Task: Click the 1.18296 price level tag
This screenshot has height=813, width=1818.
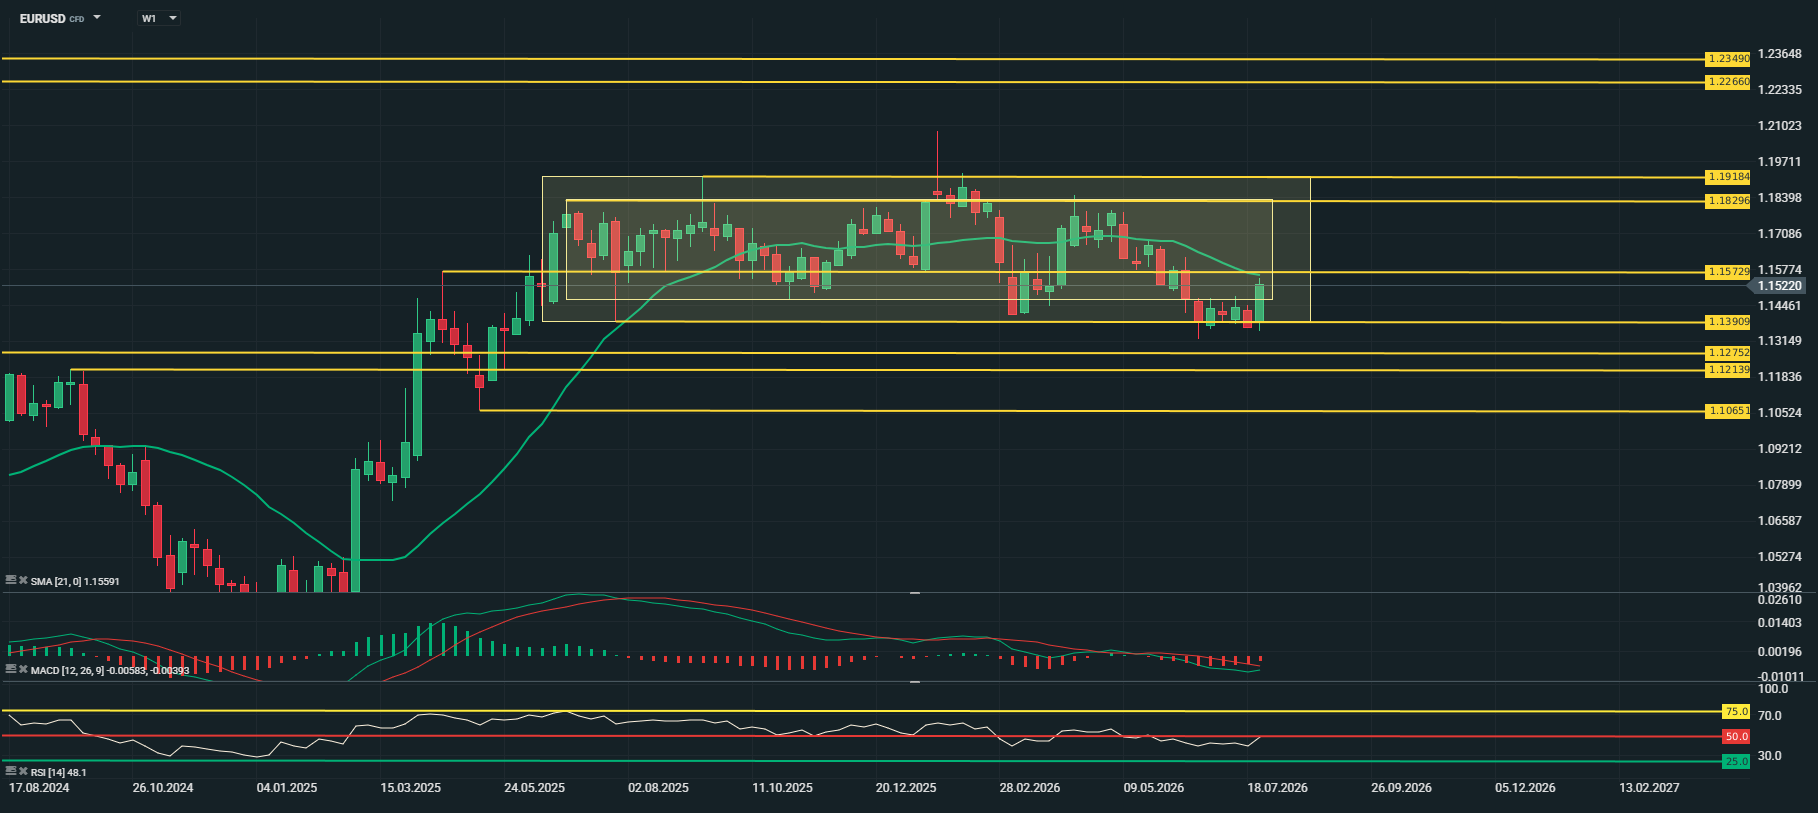Action: click(1728, 201)
